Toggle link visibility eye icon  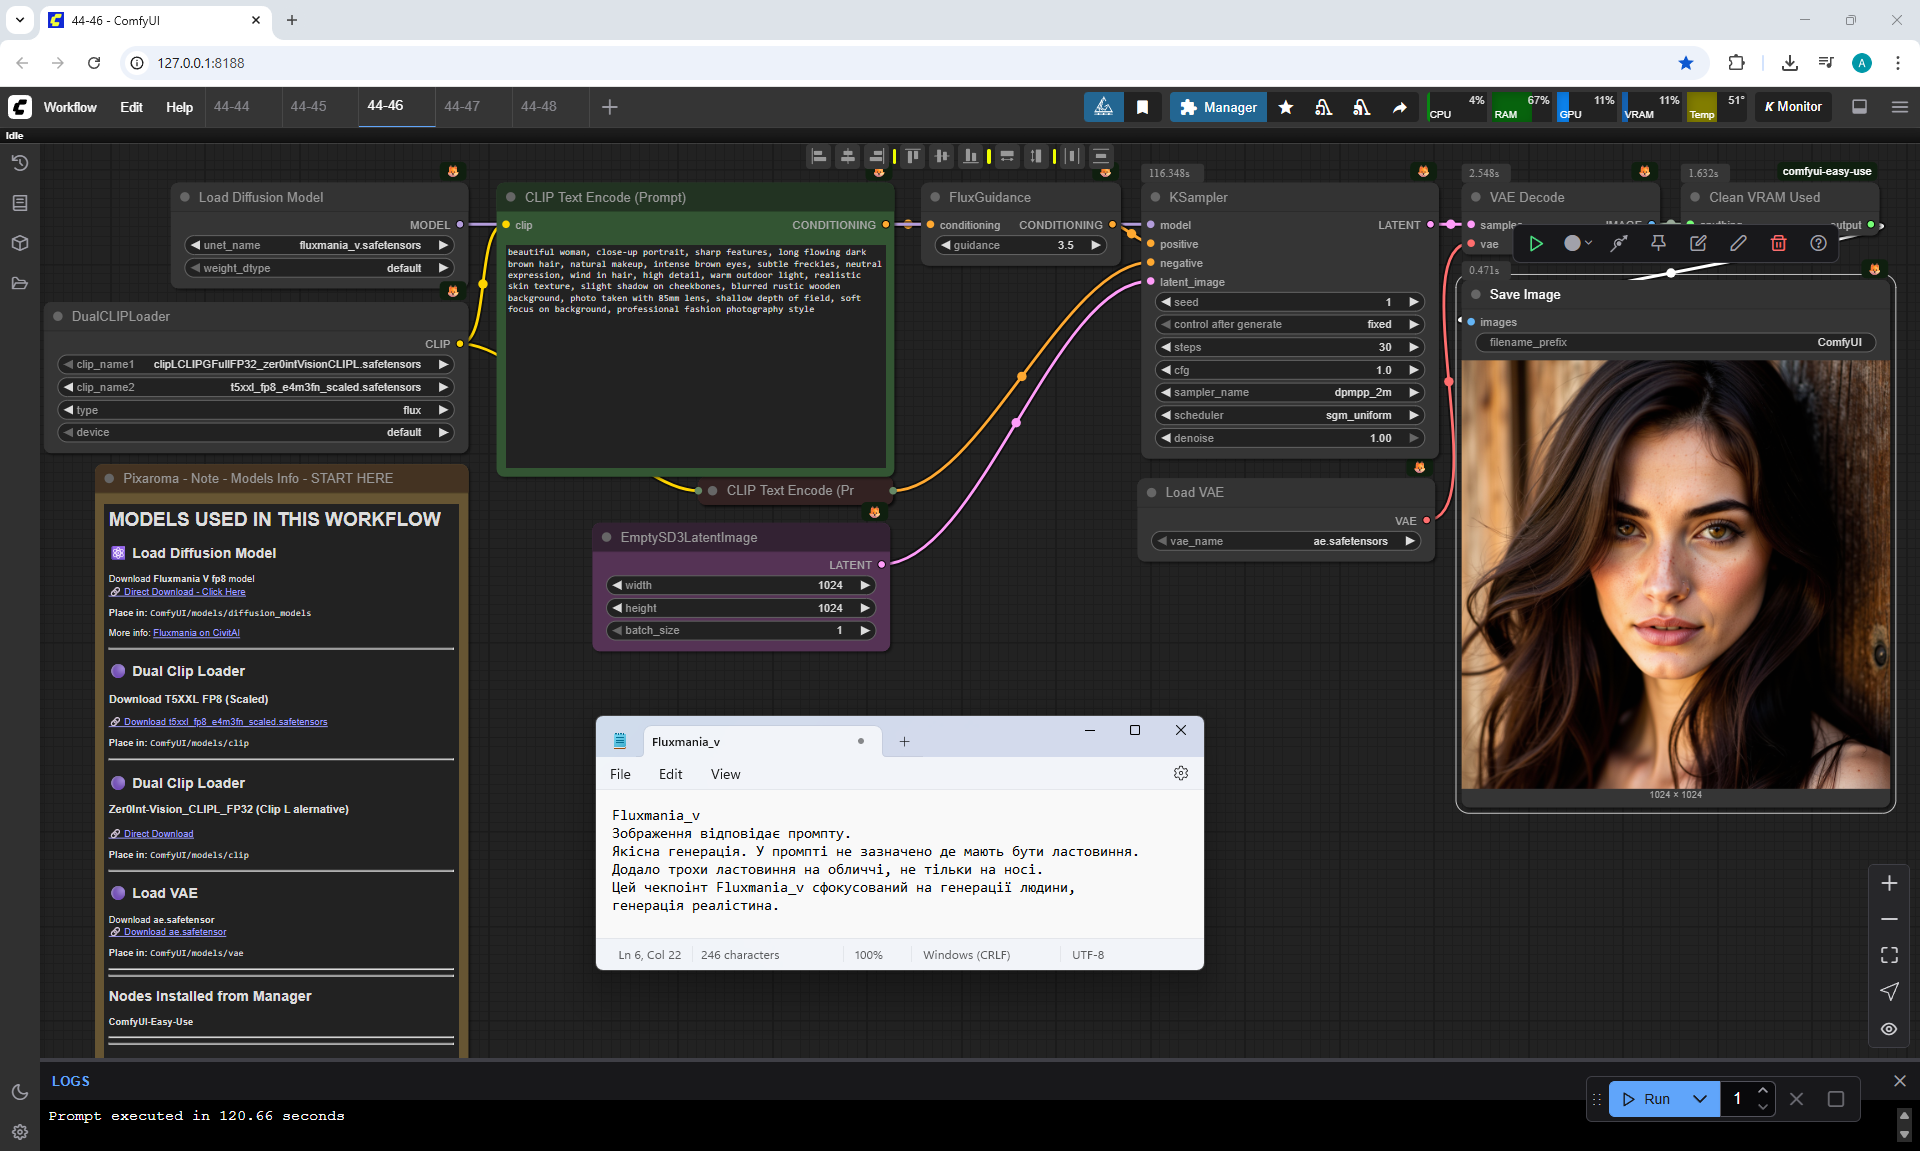[1888, 1029]
